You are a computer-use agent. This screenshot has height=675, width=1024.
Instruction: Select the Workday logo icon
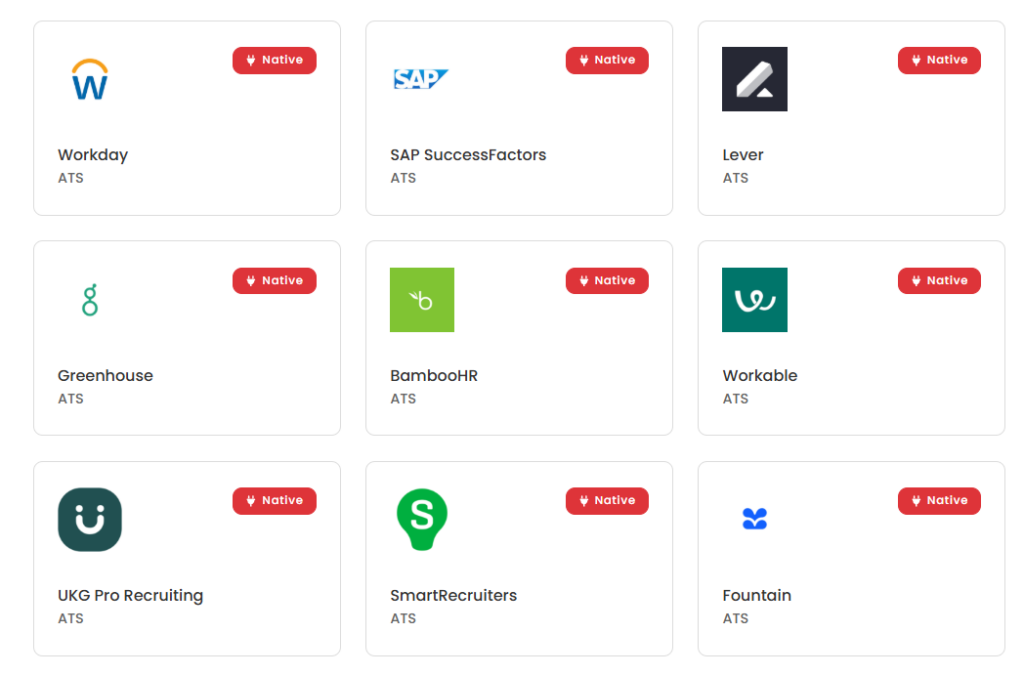point(89,79)
